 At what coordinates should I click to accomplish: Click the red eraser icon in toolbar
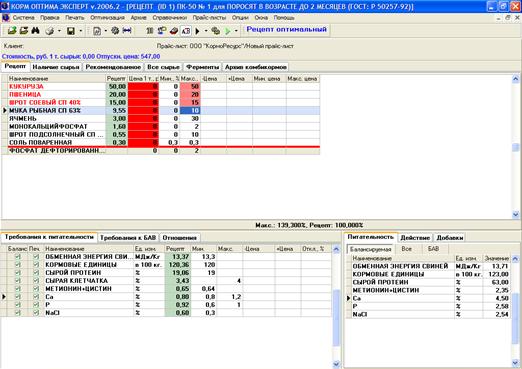click(x=174, y=31)
